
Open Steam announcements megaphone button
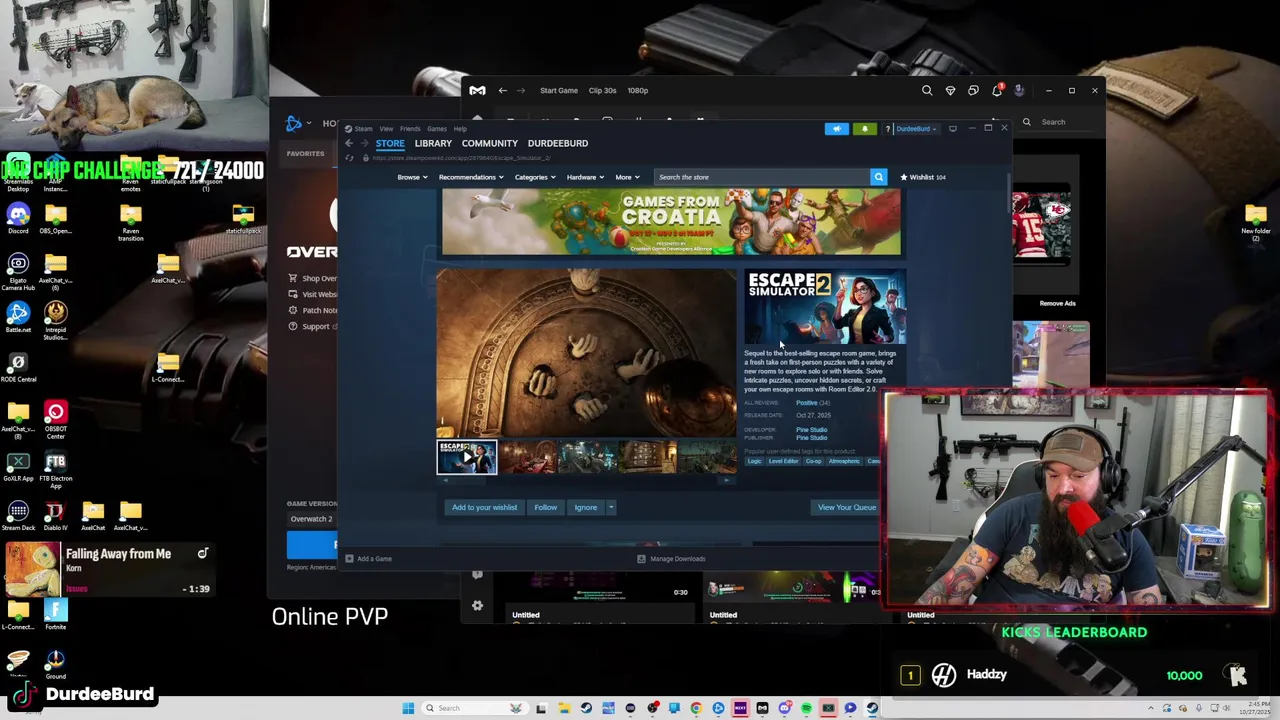click(837, 129)
